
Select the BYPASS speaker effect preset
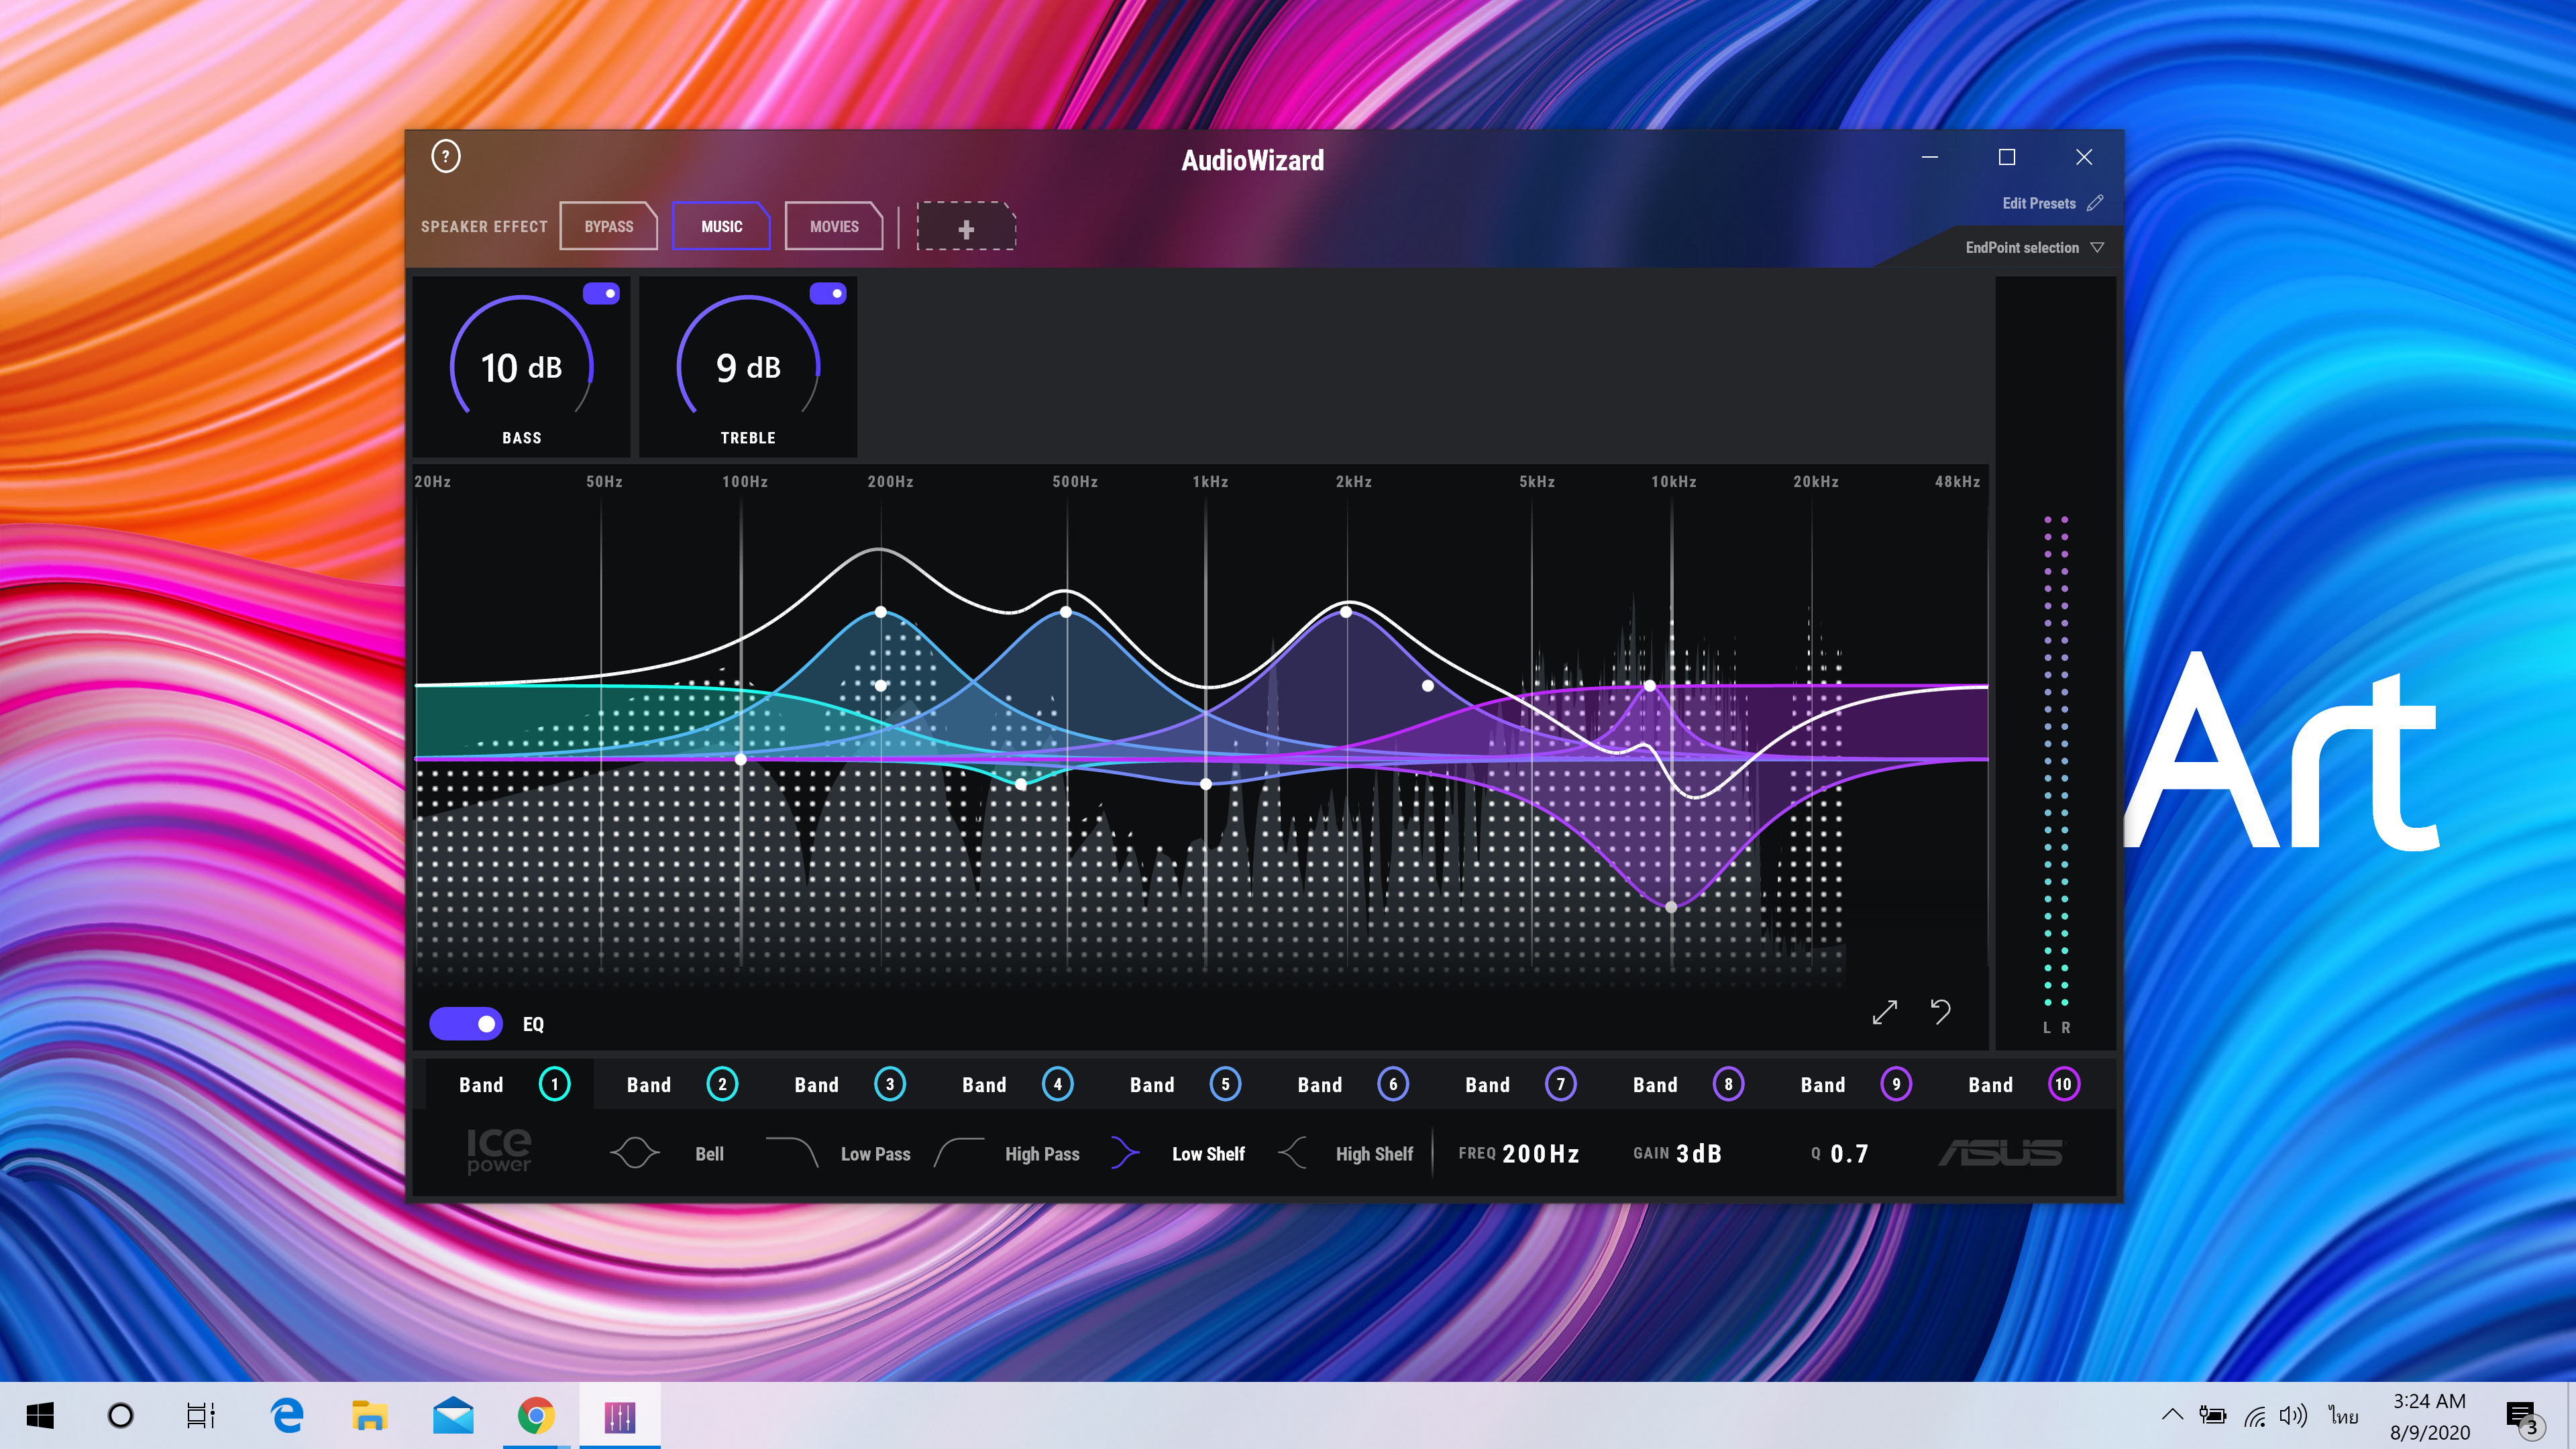click(x=608, y=226)
